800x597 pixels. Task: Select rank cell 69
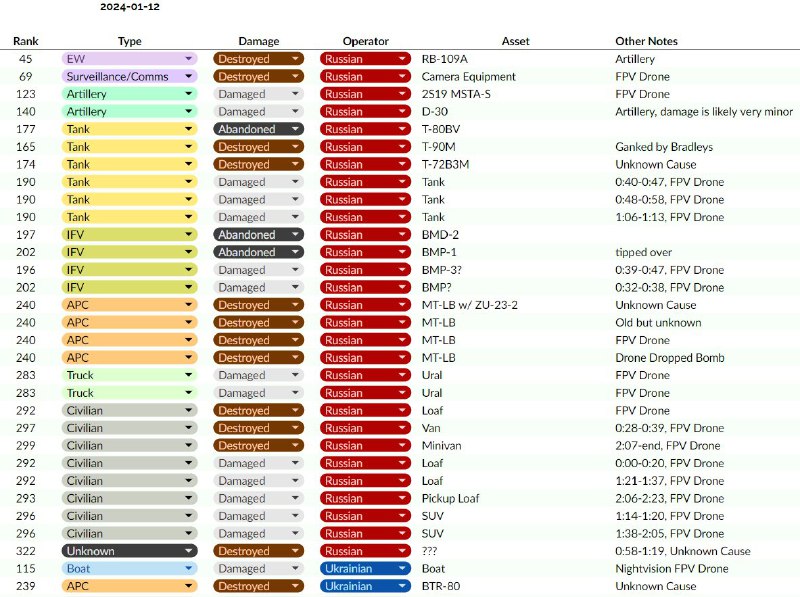tap(26, 77)
